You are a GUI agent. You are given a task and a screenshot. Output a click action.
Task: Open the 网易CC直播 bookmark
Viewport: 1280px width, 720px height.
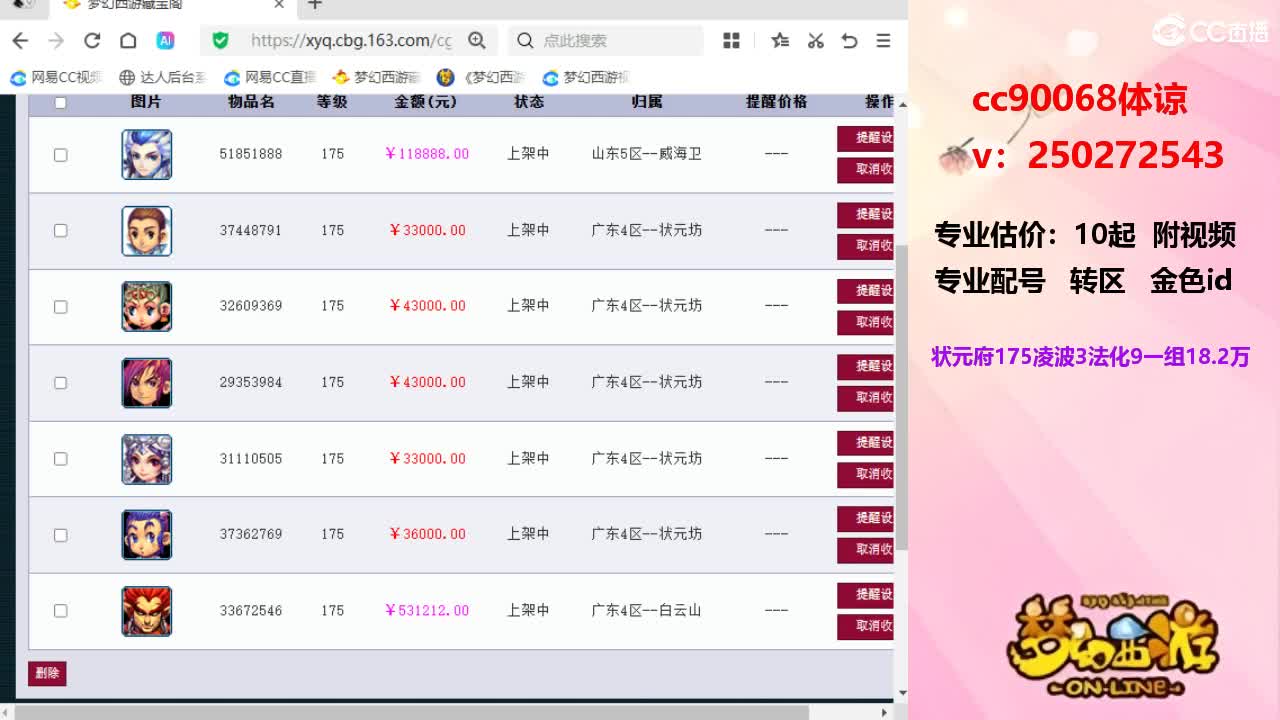click(x=270, y=77)
